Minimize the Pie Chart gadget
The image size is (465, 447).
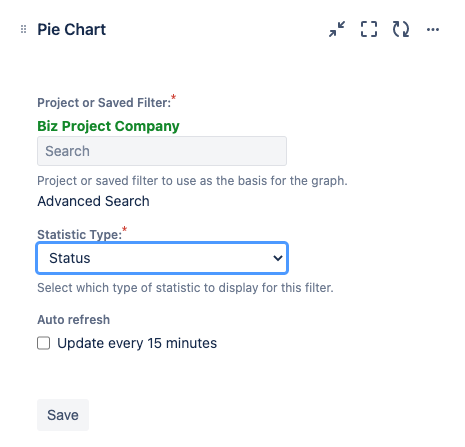[337, 29]
